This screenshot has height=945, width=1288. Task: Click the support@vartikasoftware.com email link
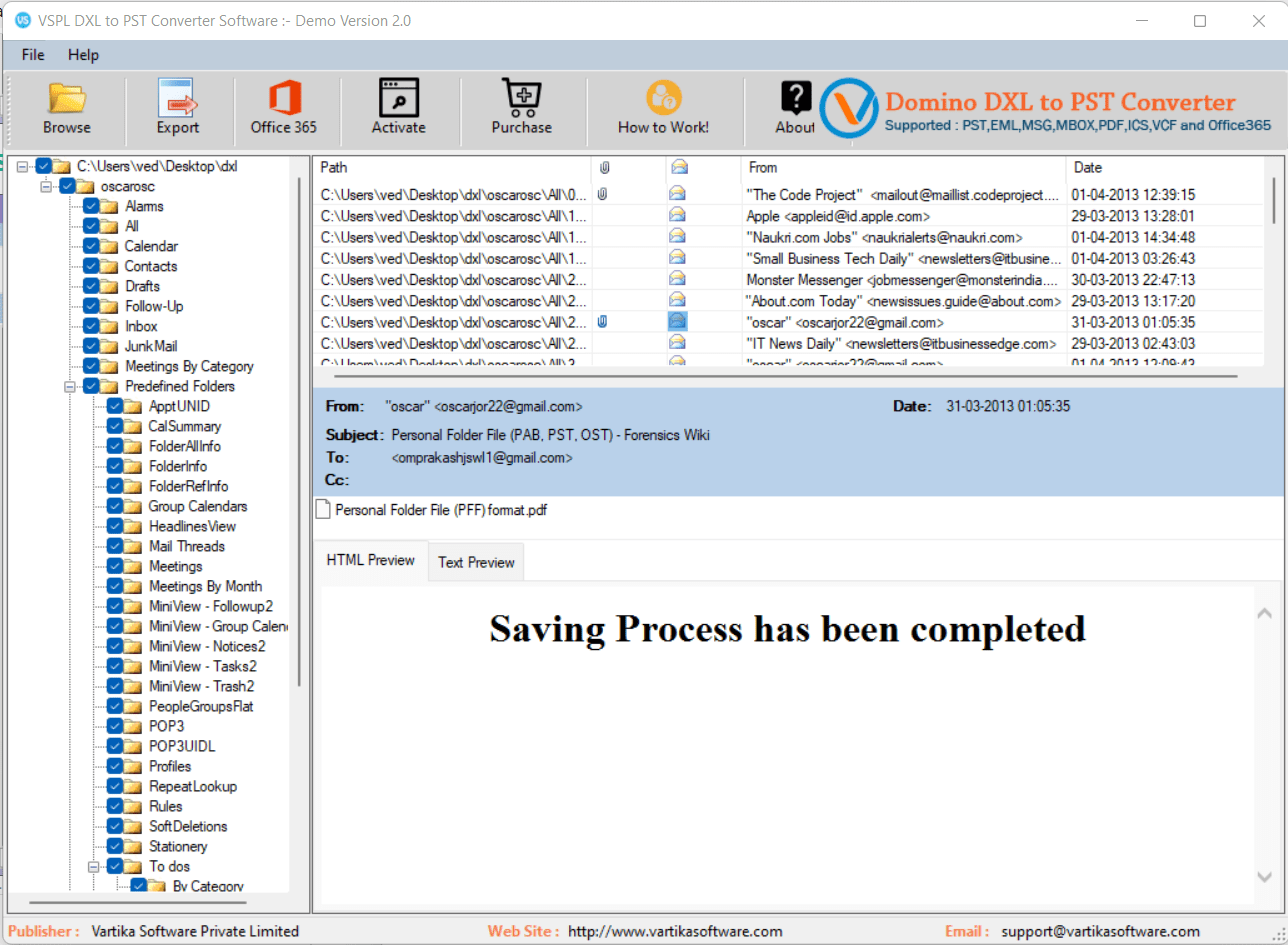coord(1100,931)
